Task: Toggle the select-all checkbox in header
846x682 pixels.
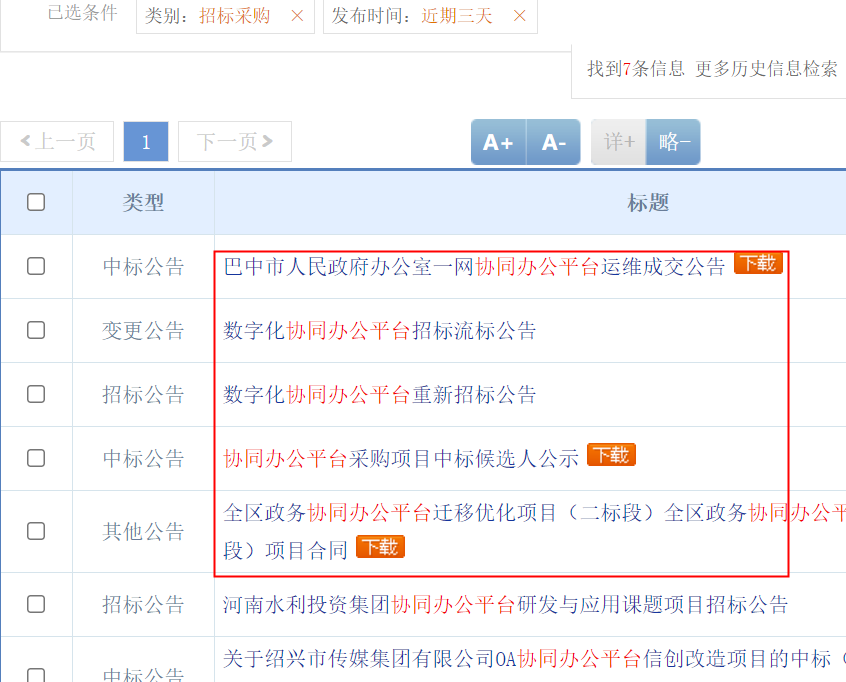Action: coord(36,202)
